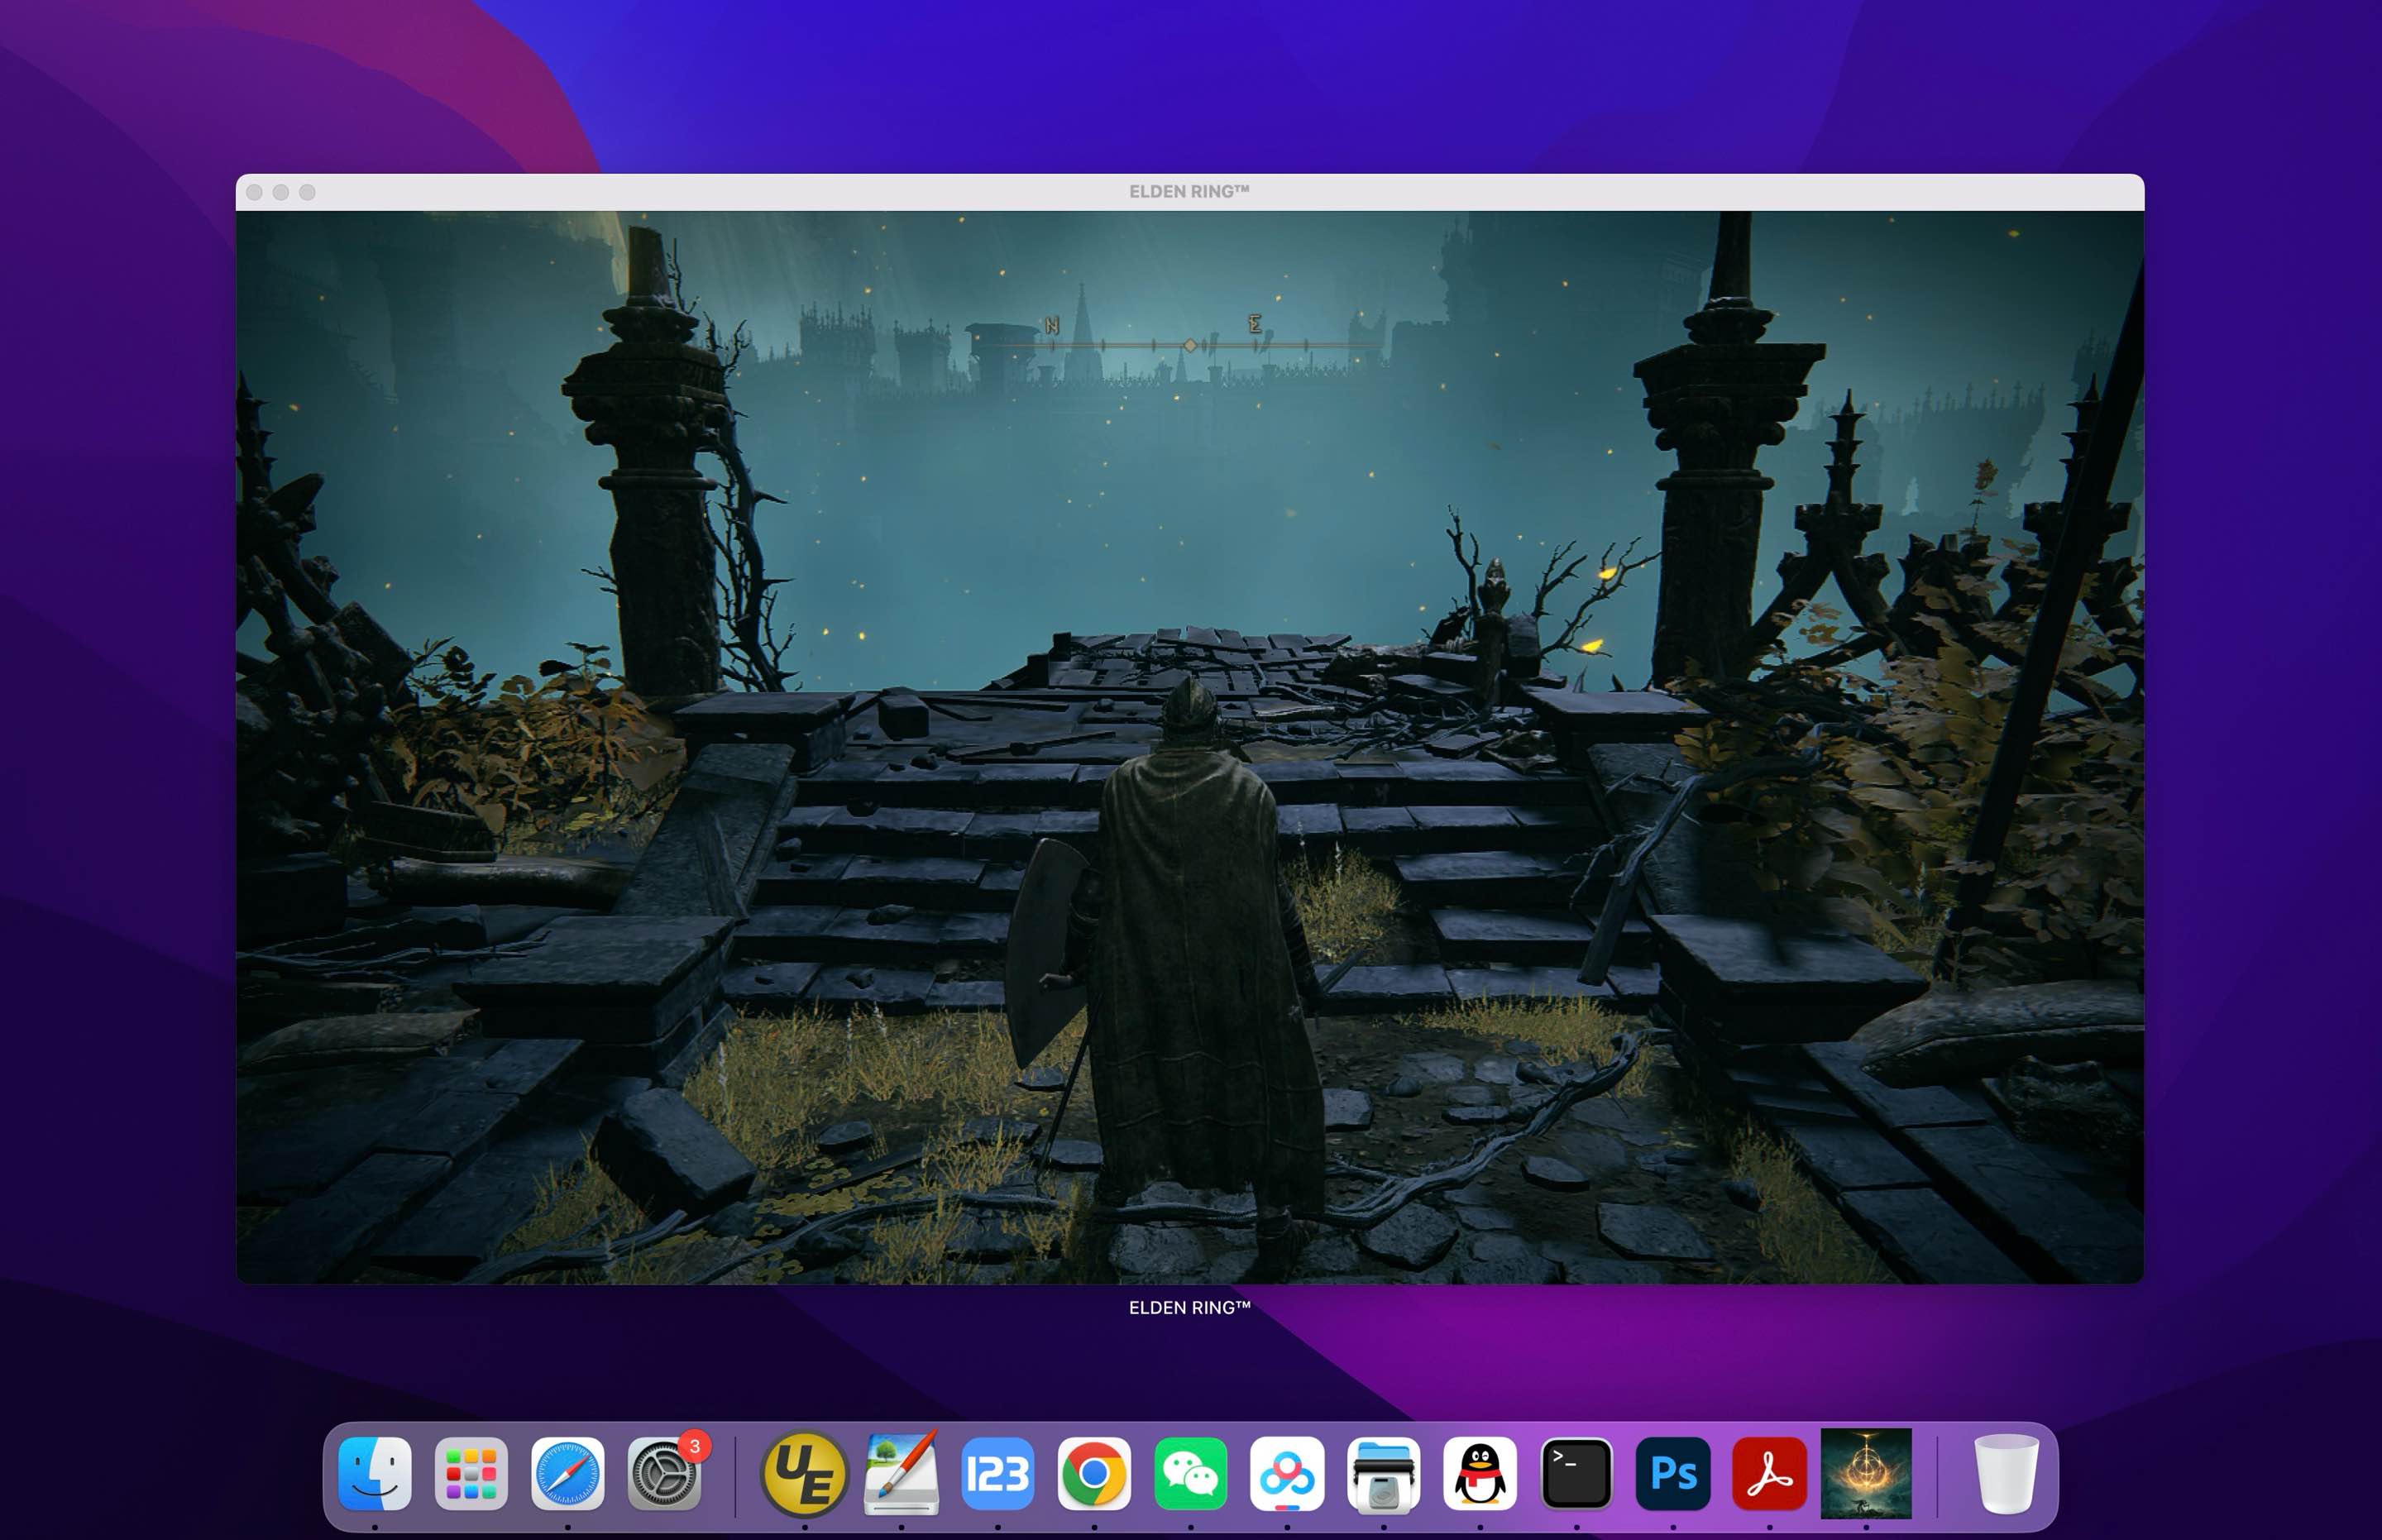Open the paintbrush drawing app icon

click(901, 1473)
